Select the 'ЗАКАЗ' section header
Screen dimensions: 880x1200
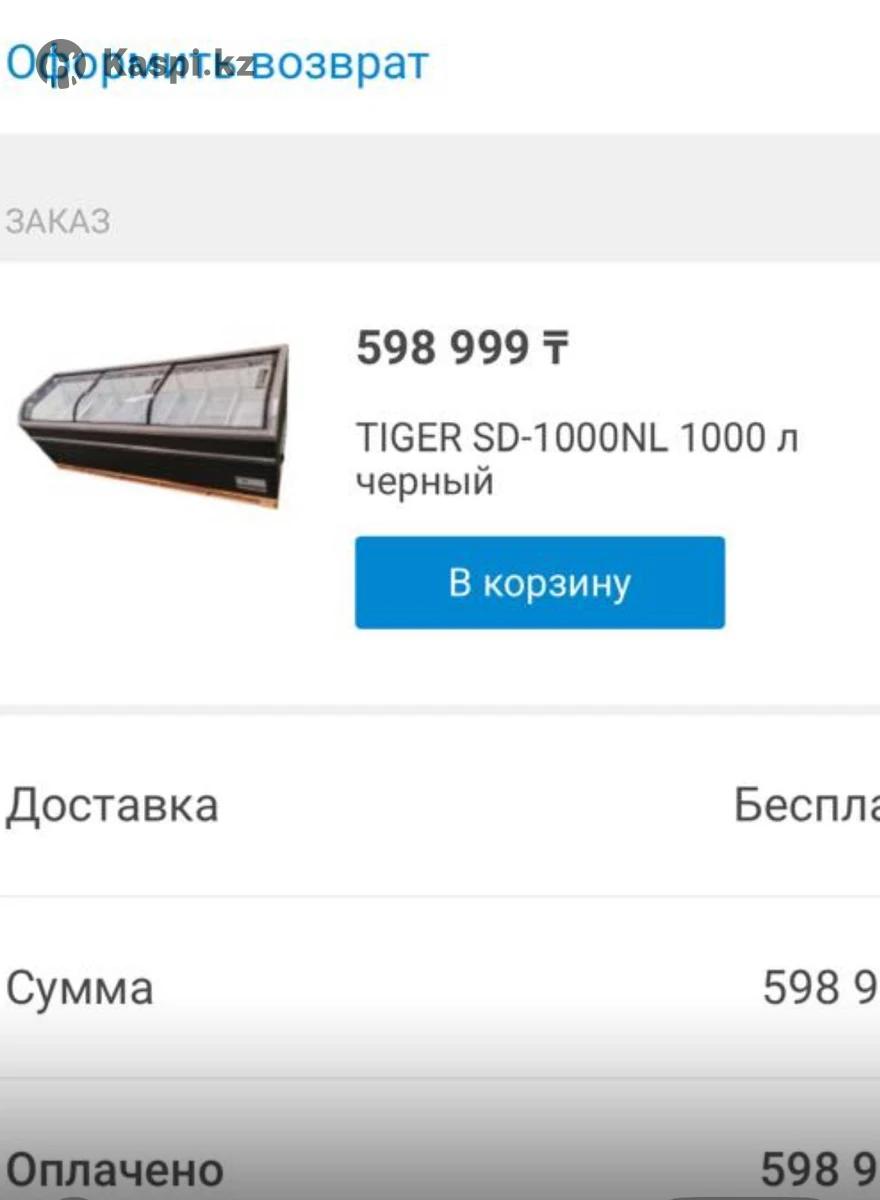tap(58, 221)
